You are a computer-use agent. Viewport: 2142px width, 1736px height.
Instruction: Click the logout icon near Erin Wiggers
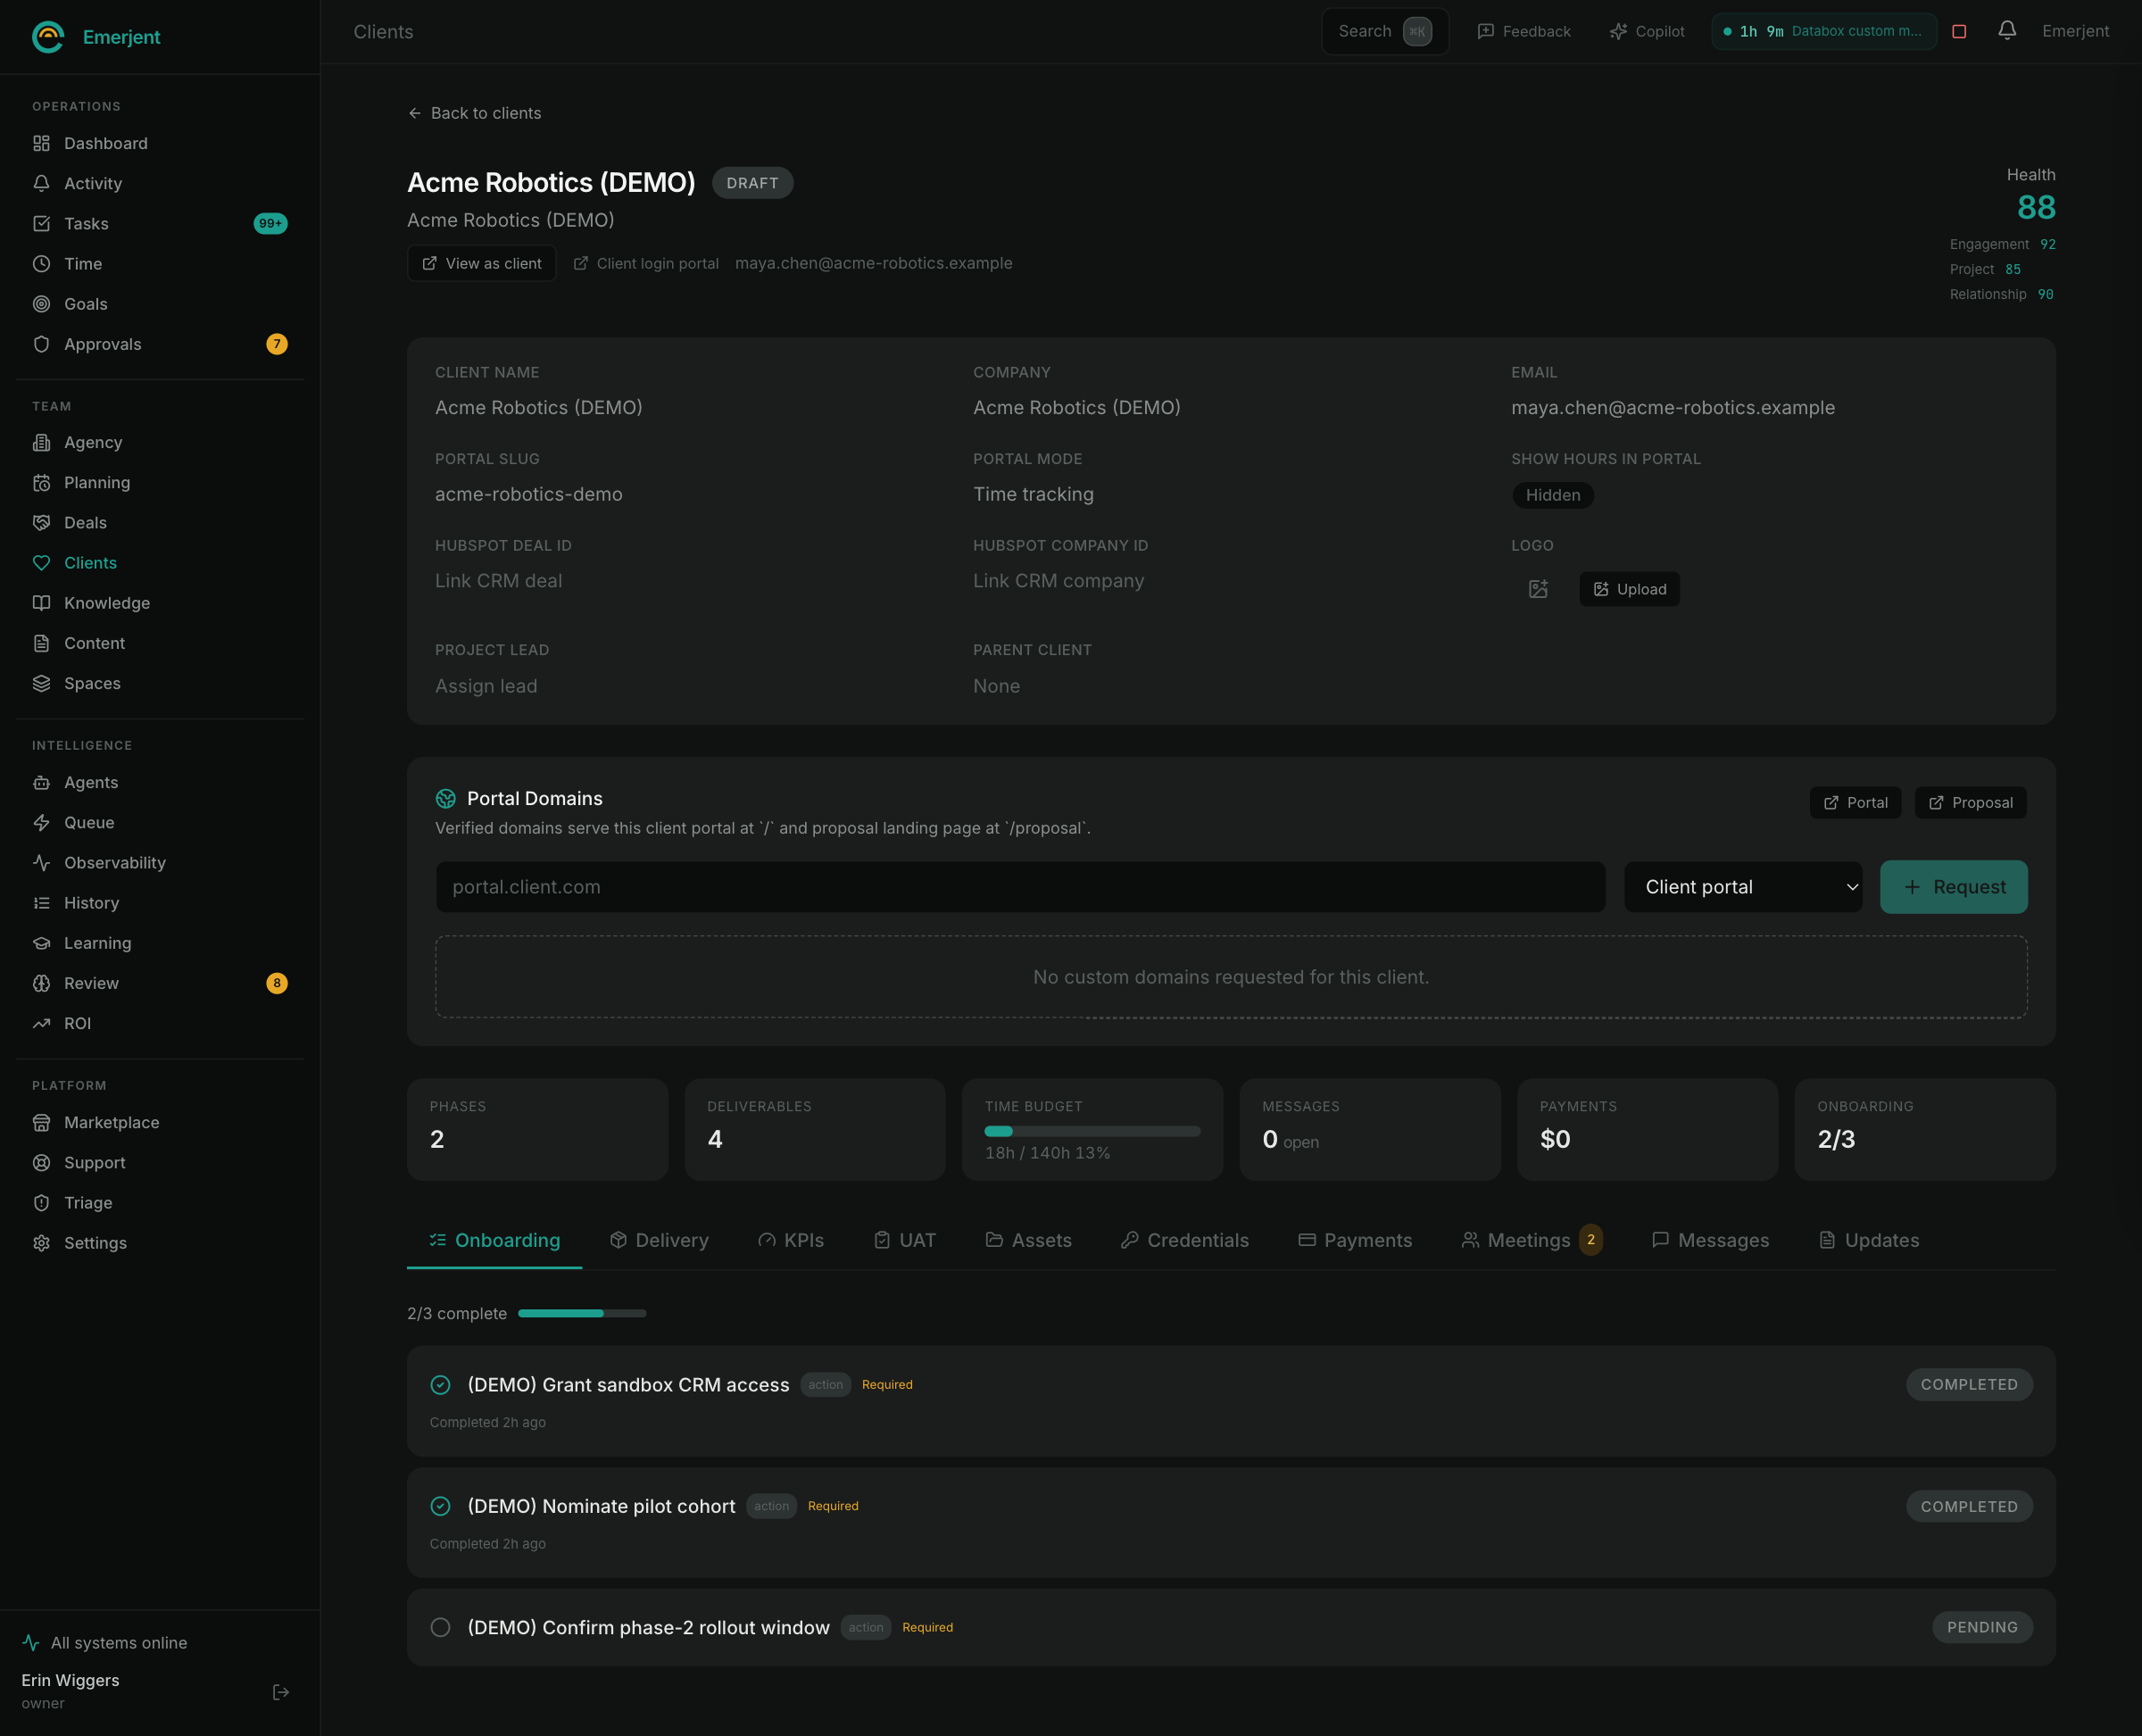281,1691
